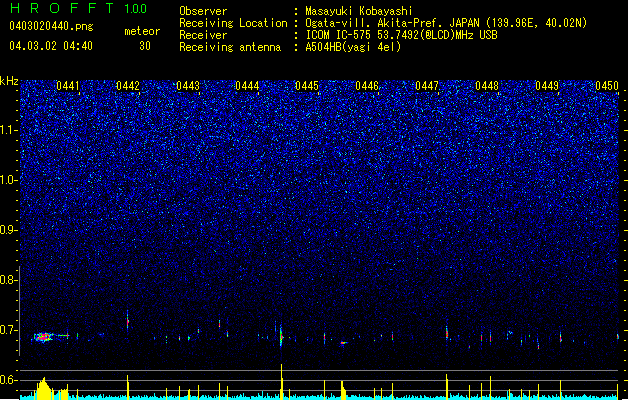Click the bright meteor echo between 0444 and 0445
Screen dimensions: 629x400
(x=281, y=336)
